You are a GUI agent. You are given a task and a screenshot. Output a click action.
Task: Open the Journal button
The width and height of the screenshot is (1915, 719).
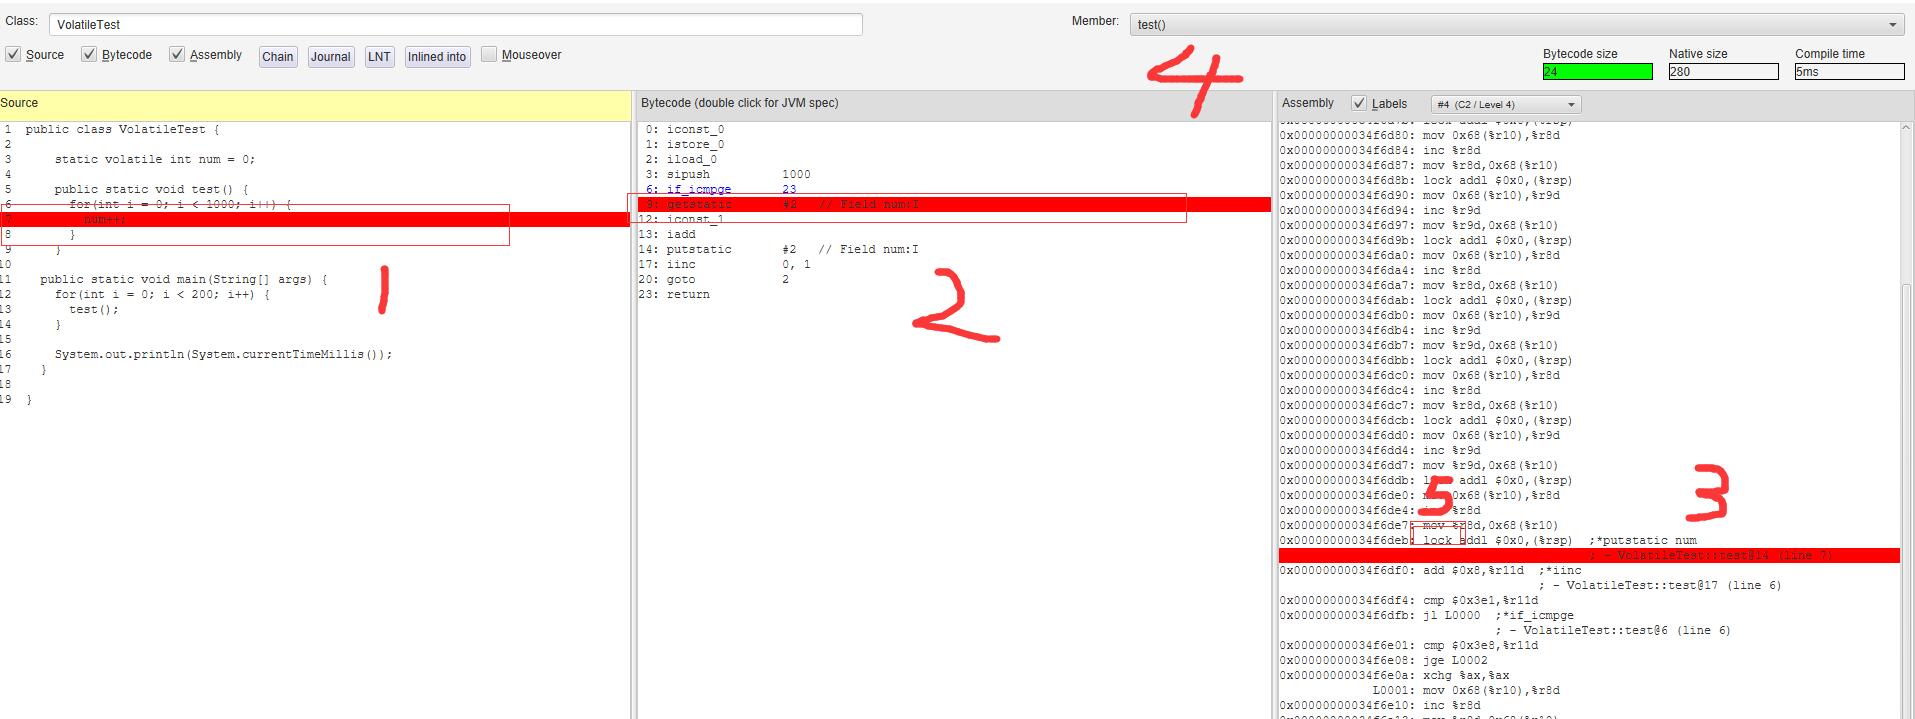point(330,57)
